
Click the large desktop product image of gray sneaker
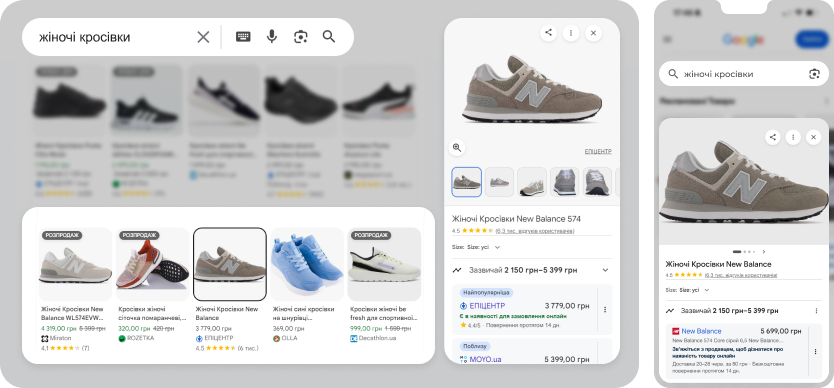(x=531, y=89)
